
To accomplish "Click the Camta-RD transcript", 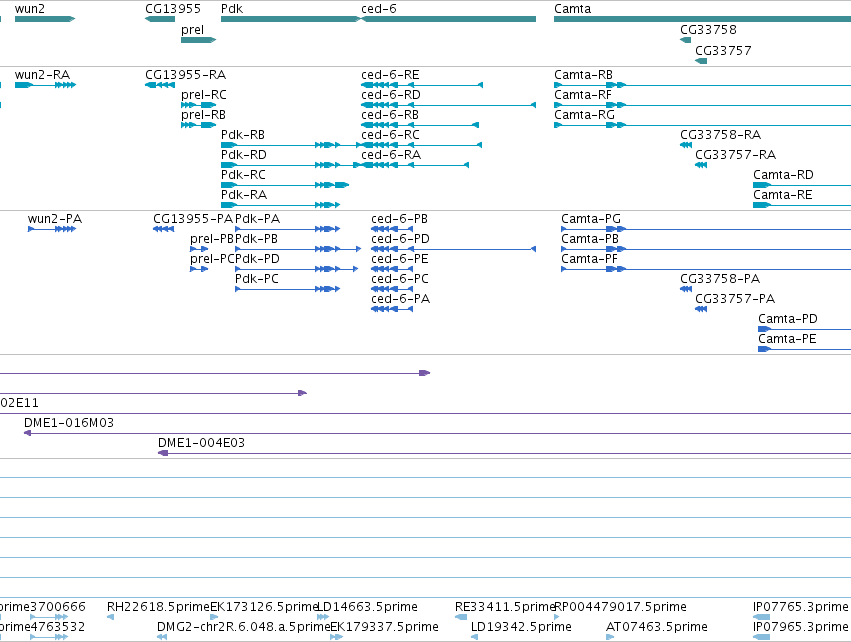I will click(802, 185).
